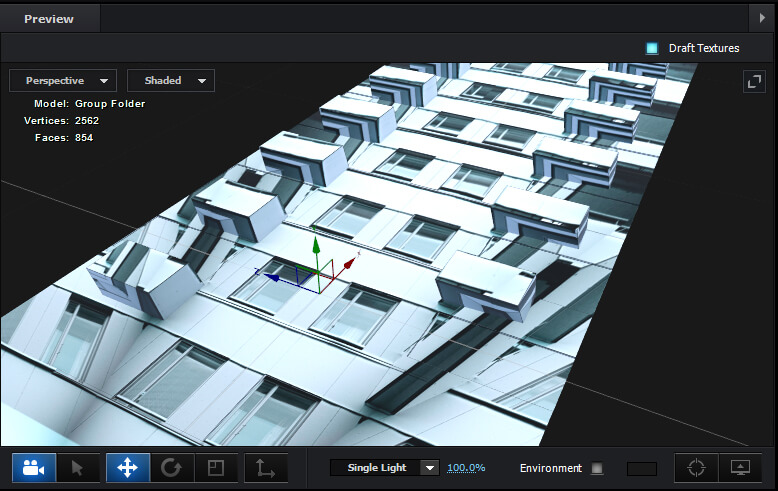Click the 'Vertices: 2562' readout
778x491 pixels.
coord(62,121)
